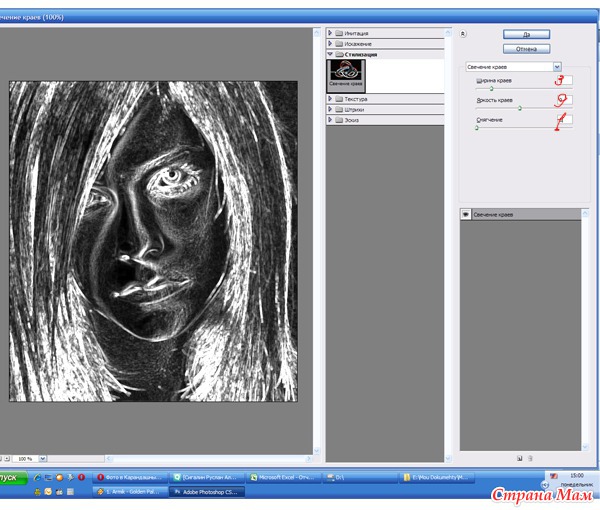
Task: Switch to the D:\ folder taskbar window
Action: [360, 477]
